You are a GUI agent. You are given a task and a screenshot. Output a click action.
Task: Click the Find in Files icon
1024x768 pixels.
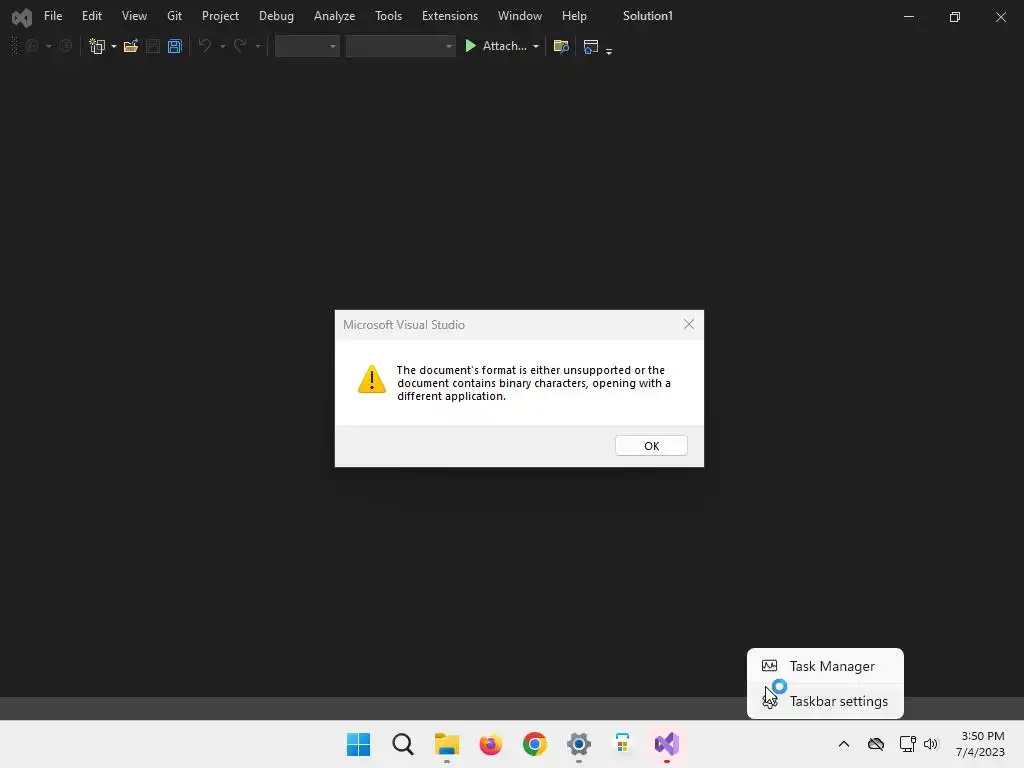click(x=561, y=46)
